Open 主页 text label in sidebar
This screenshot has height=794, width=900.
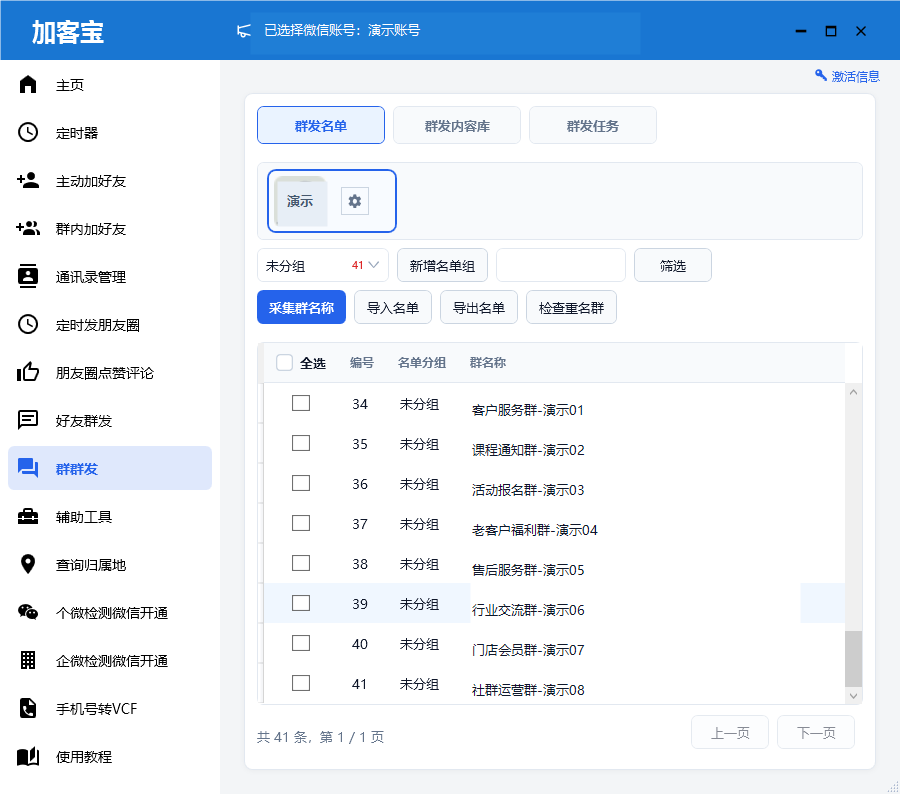[70, 85]
